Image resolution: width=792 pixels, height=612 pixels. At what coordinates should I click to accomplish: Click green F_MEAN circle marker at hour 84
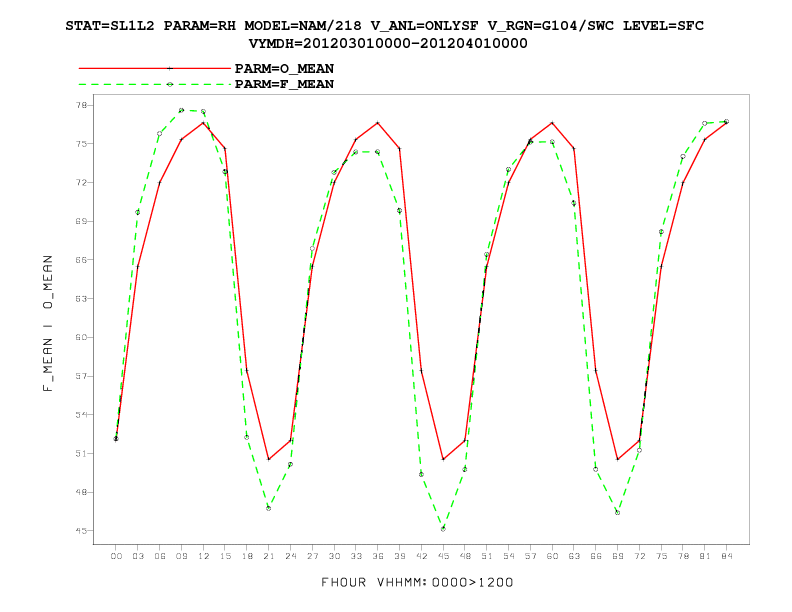(x=727, y=122)
